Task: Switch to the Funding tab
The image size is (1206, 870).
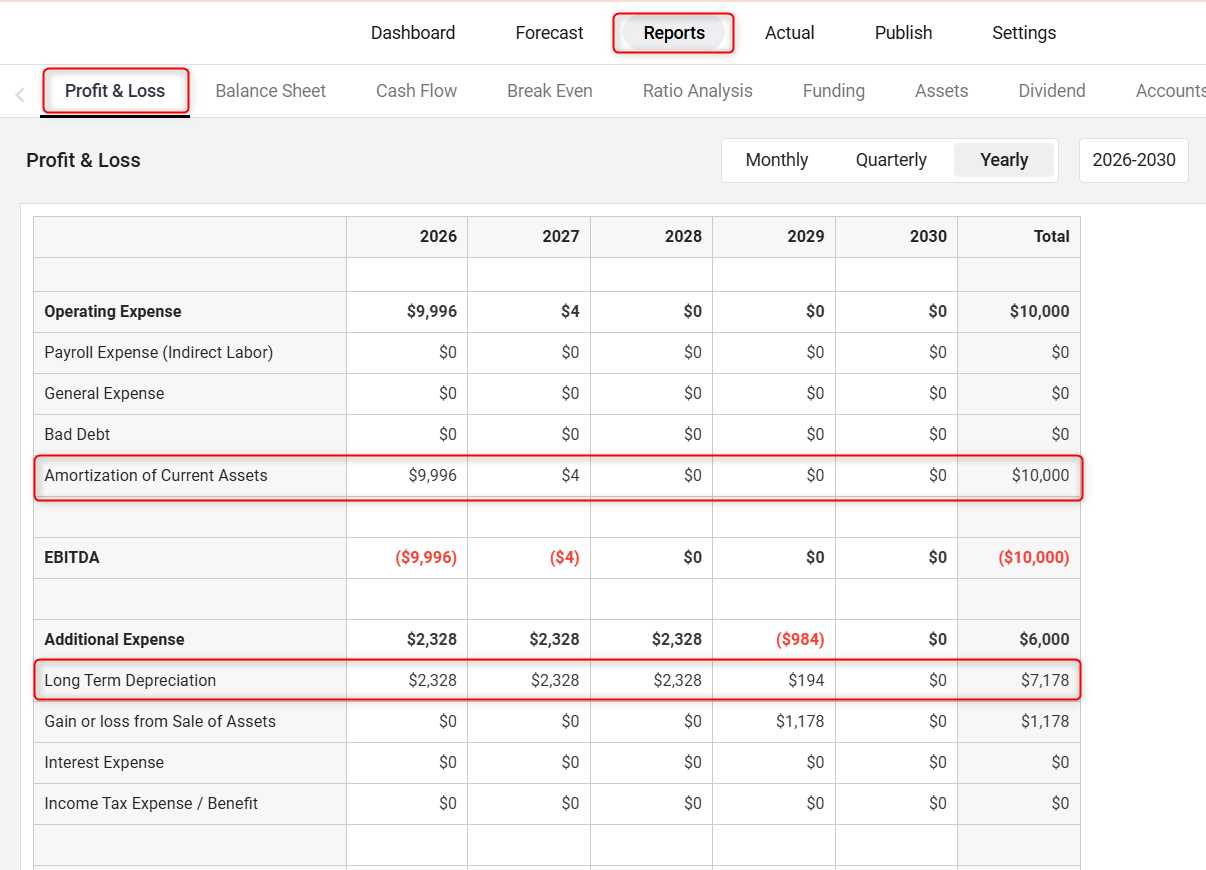Action: click(833, 91)
